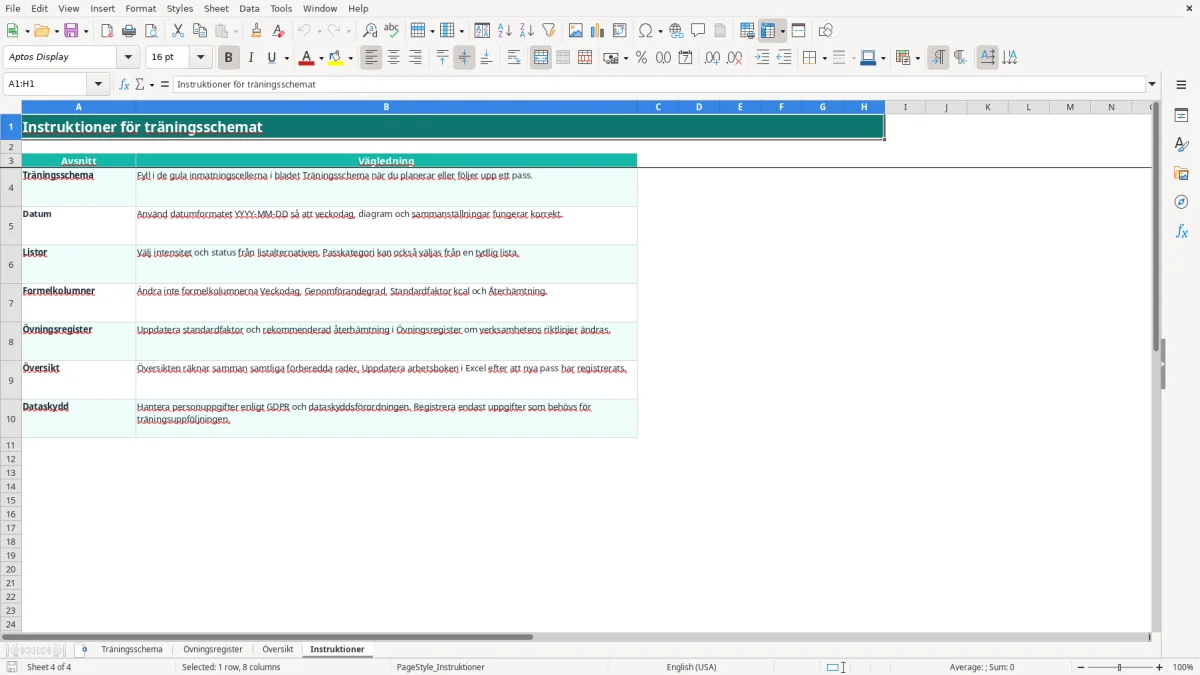Switch to the Översikt sheet tab
This screenshot has height=675, width=1200.
pos(277,650)
